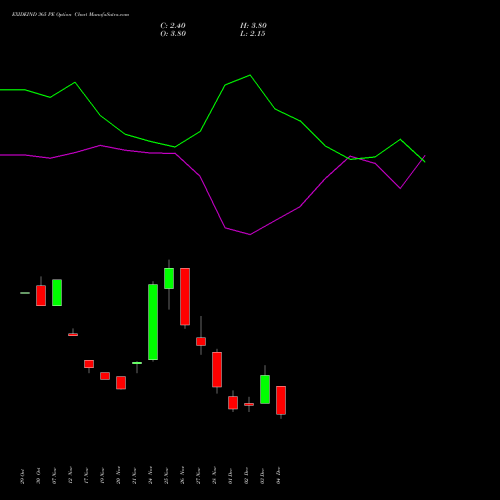
Task: Click the green indicator line's highest peak
Action: pos(250,75)
